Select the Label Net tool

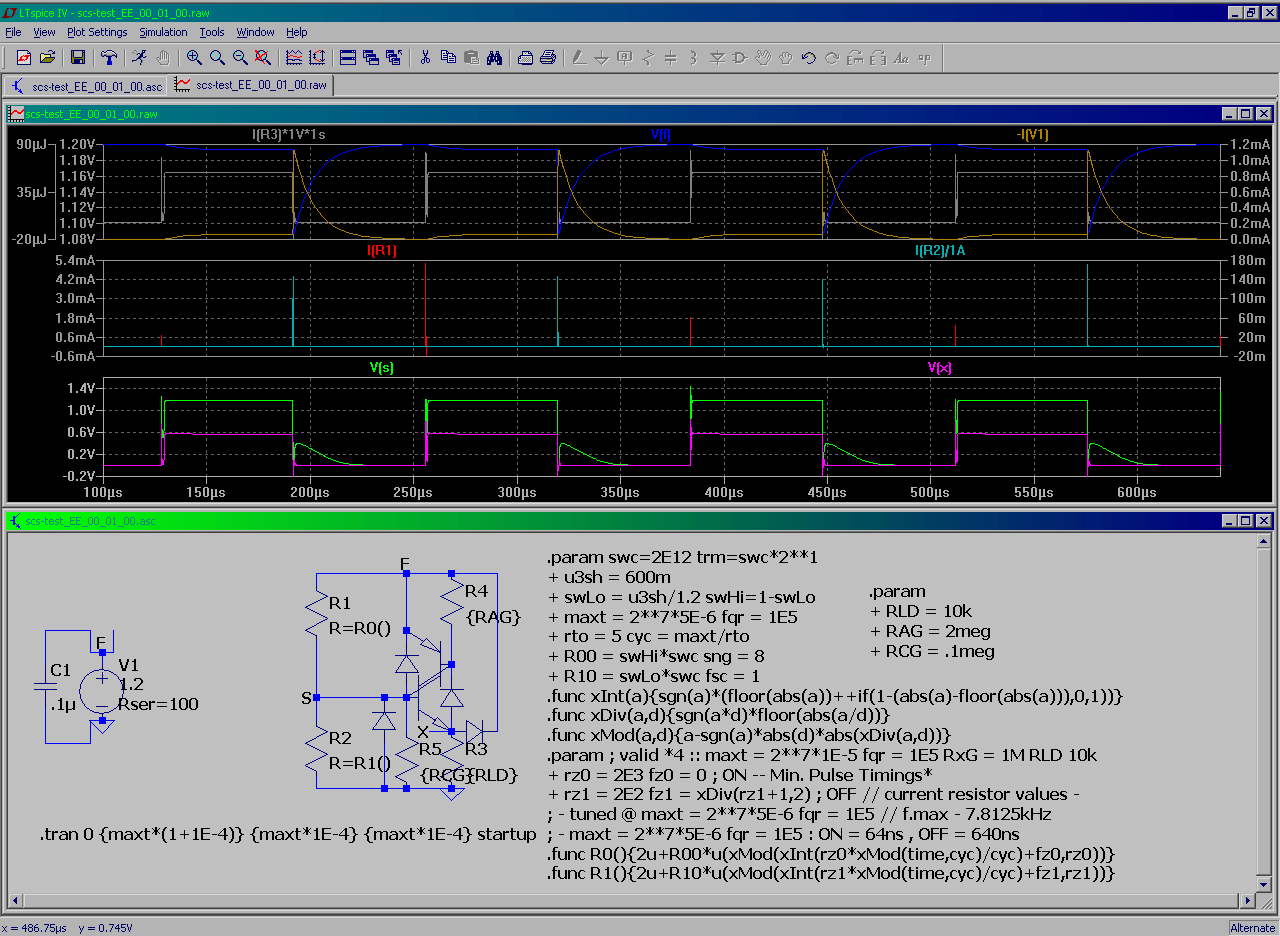(625, 58)
